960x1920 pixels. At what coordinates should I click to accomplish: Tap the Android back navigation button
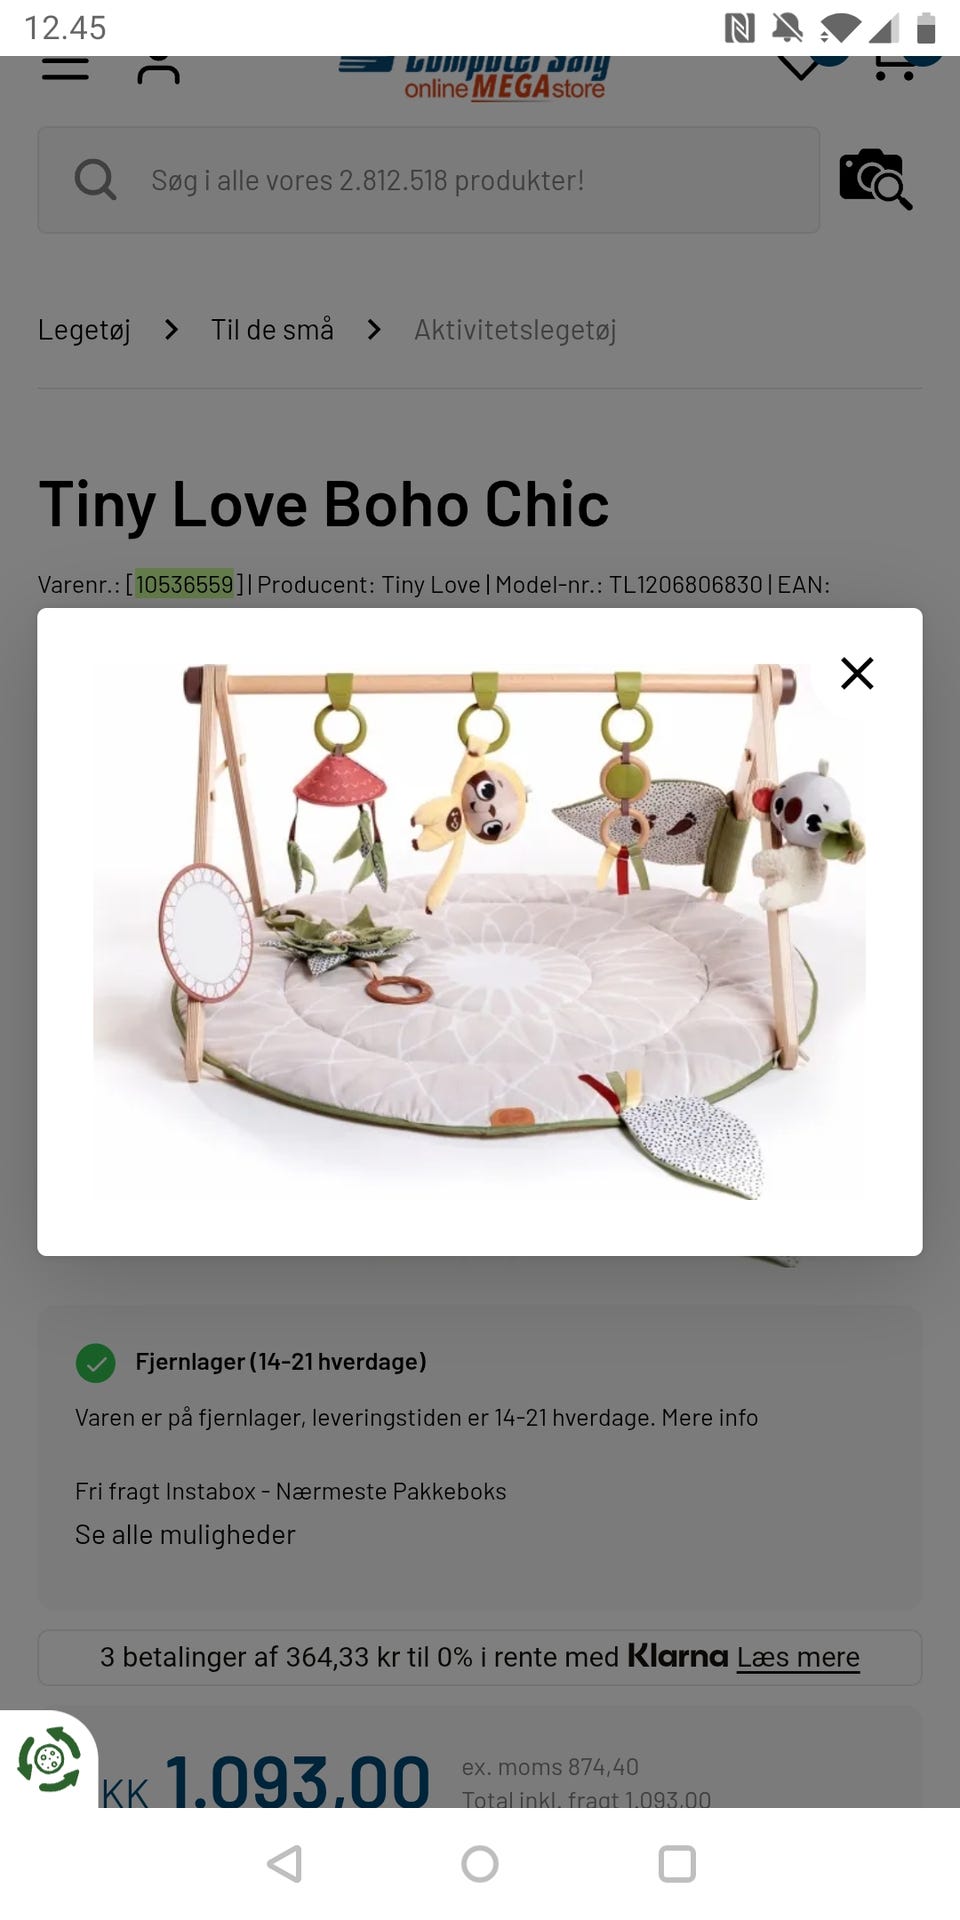pyautogui.click(x=285, y=1864)
